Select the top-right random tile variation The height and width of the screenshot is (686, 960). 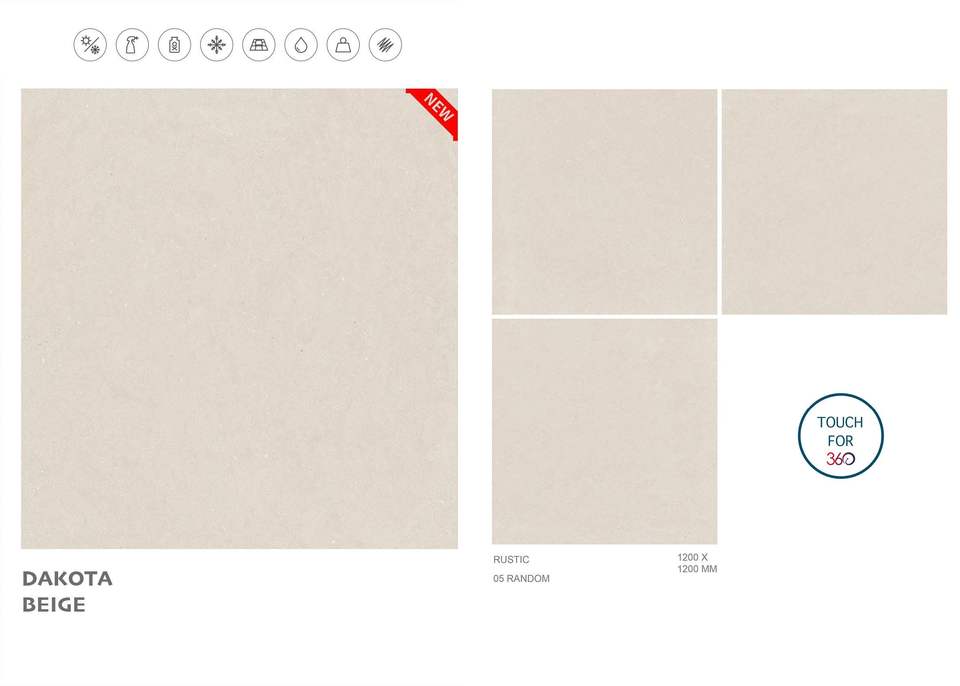[x=834, y=202]
